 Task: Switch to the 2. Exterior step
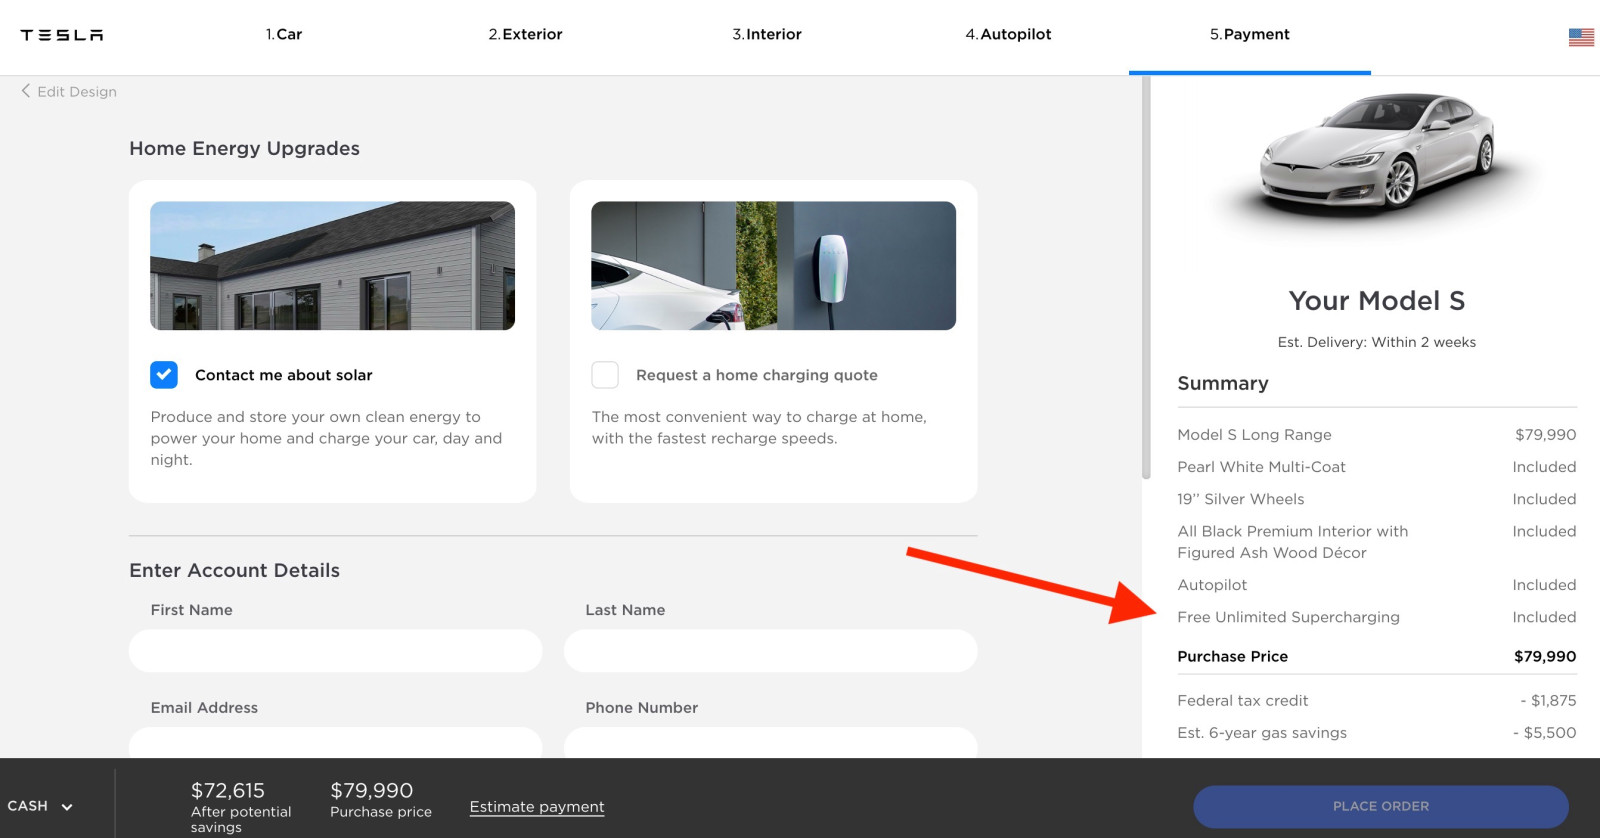pos(525,35)
